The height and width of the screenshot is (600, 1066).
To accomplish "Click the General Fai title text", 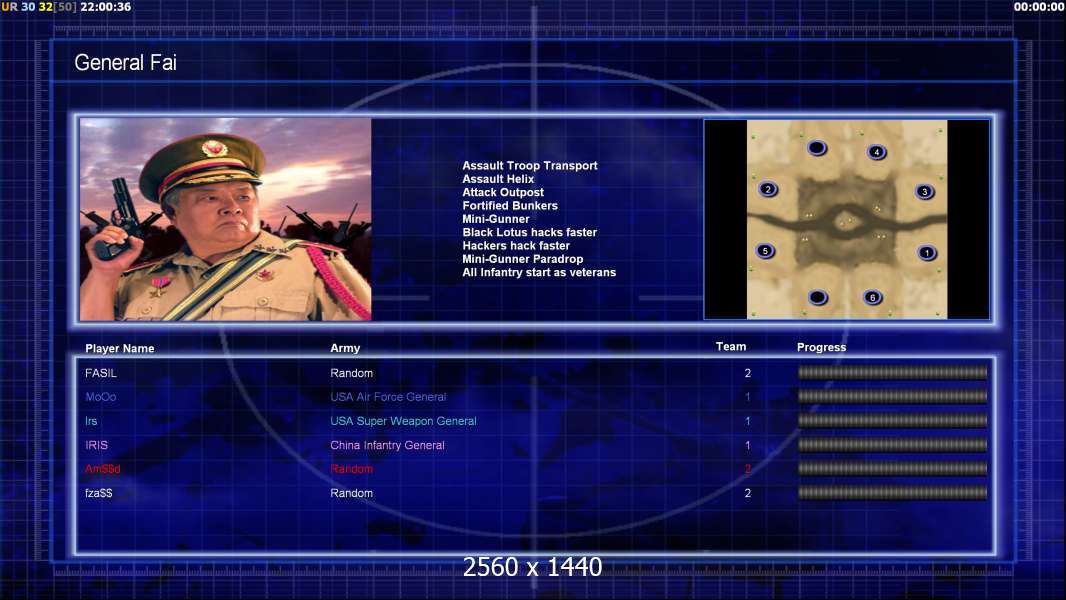I will [x=125, y=63].
